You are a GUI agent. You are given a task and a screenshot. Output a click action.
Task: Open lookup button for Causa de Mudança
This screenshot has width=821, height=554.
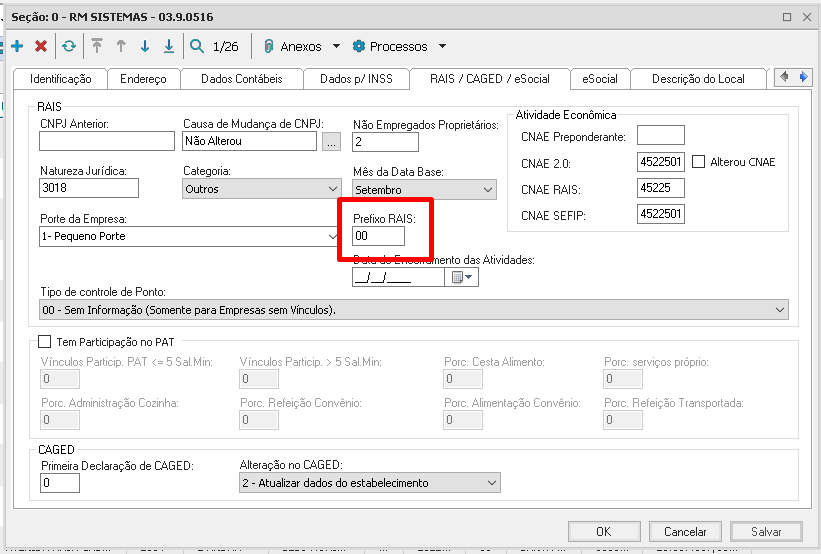(x=331, y=141)
